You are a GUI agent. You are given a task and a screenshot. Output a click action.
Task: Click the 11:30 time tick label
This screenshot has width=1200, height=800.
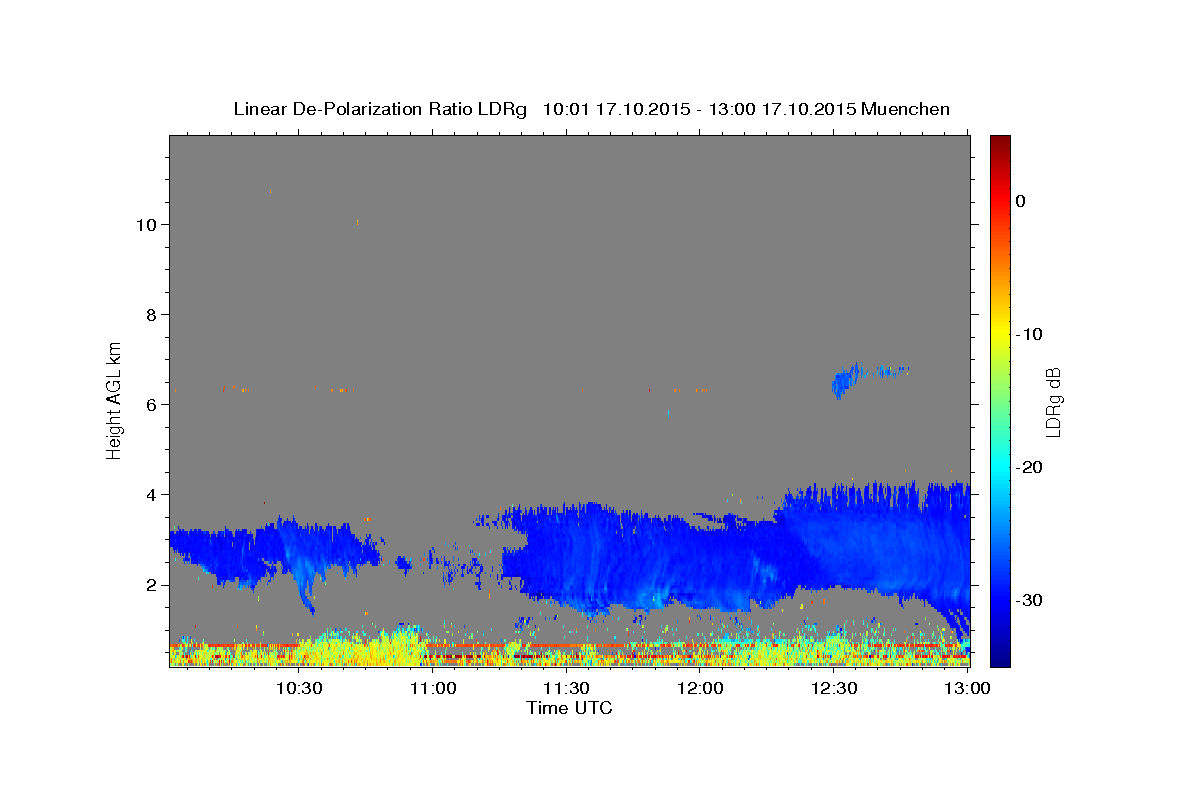566,688
